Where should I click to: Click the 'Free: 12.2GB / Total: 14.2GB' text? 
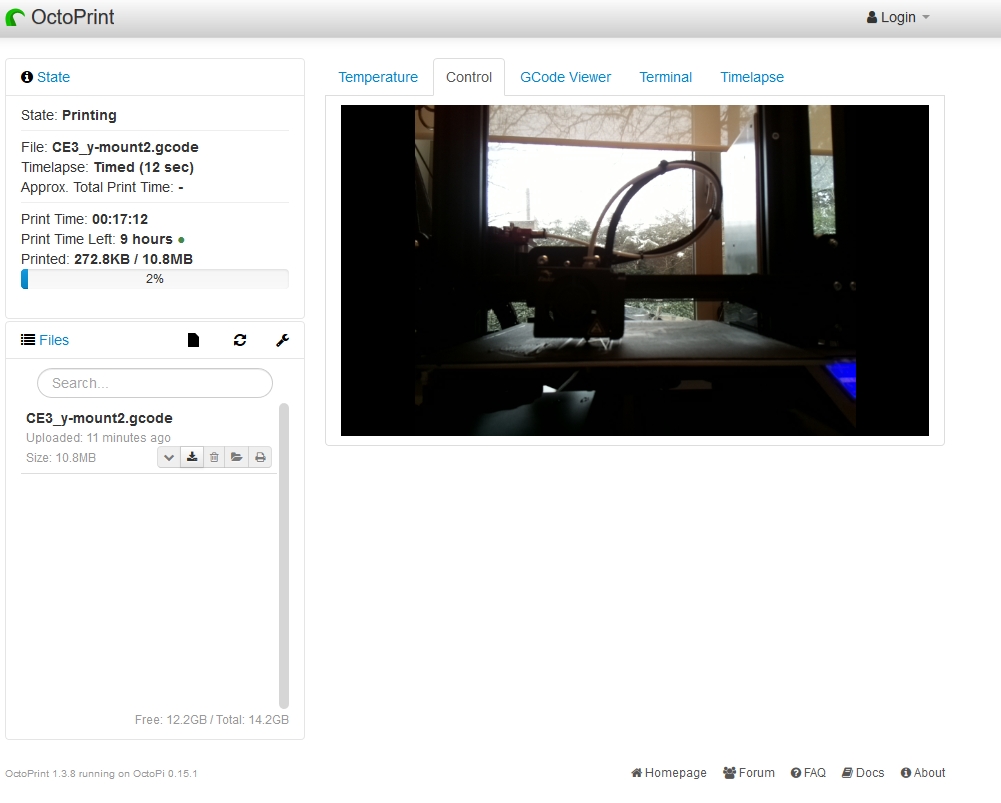pos(212,720)
